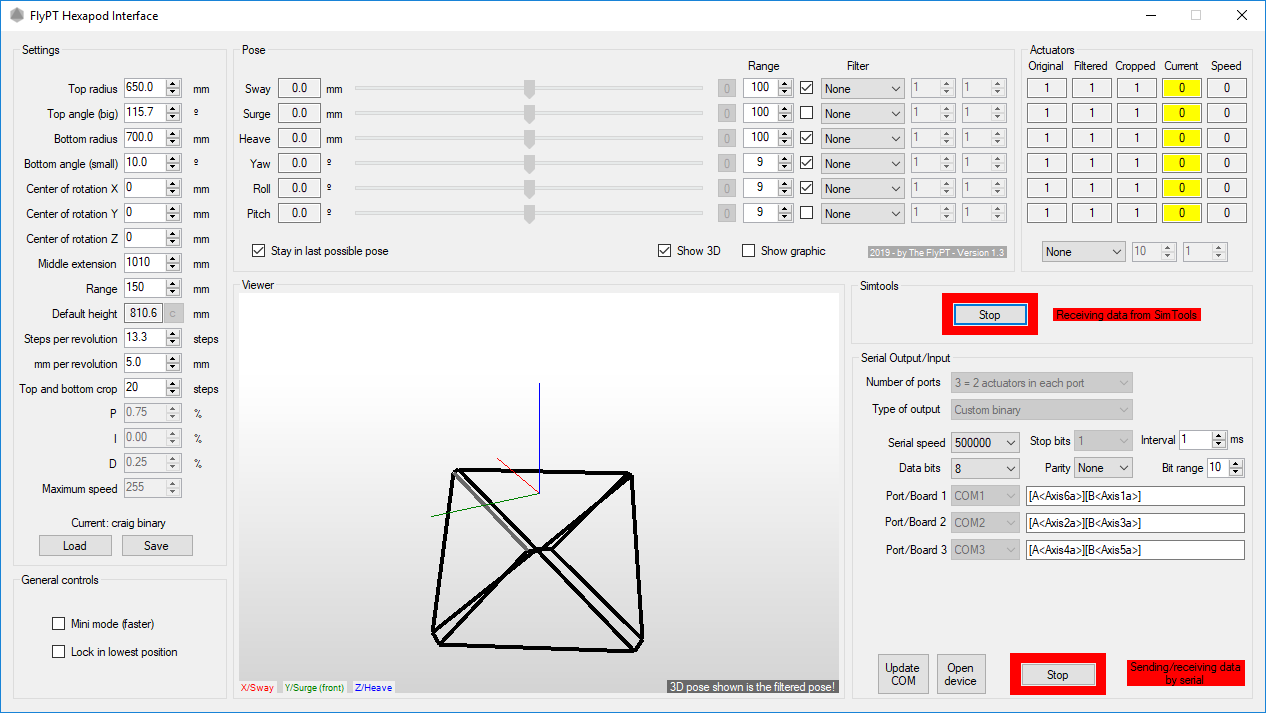The image size is (1266, 713).
Task: Click the Heave slider handle
Action: coord(529,138)
